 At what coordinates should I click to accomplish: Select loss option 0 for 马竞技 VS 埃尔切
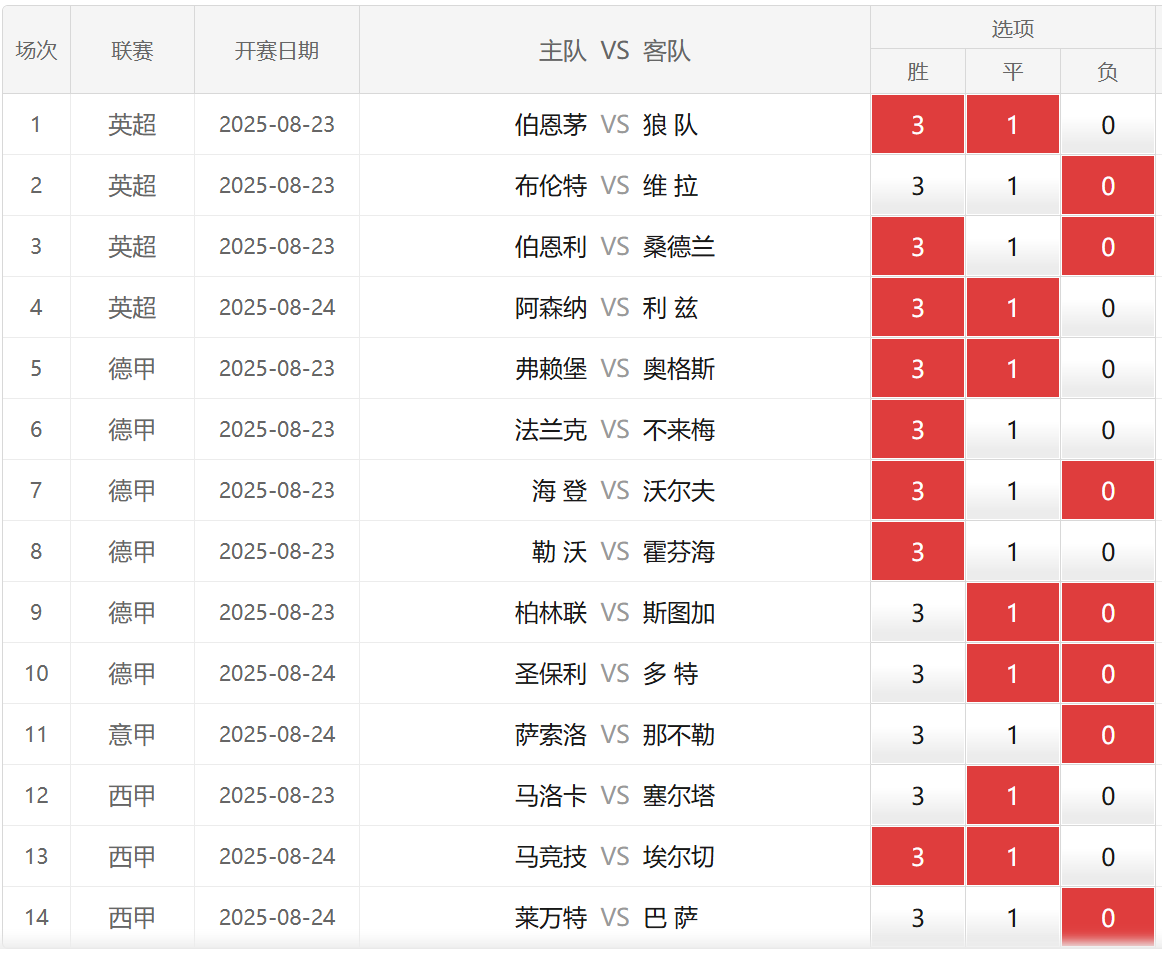click(1107, 856)
